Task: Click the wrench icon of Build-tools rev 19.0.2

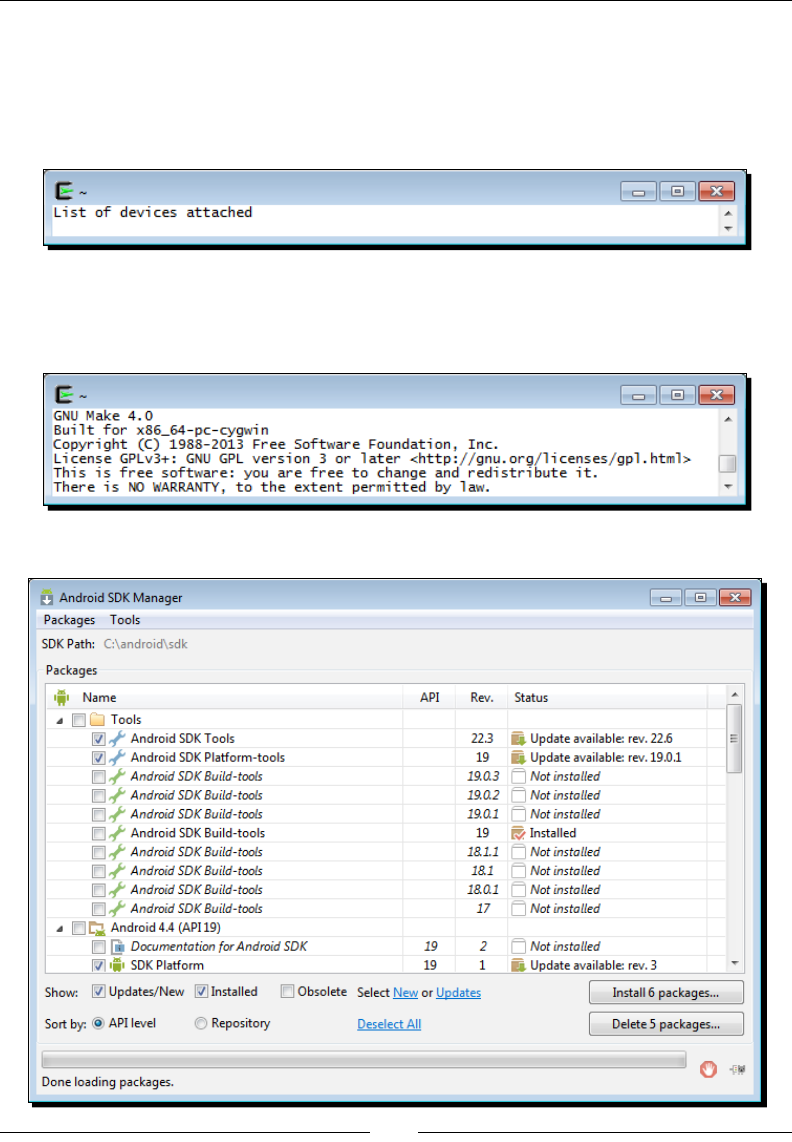Action: (x=117, y=795)
